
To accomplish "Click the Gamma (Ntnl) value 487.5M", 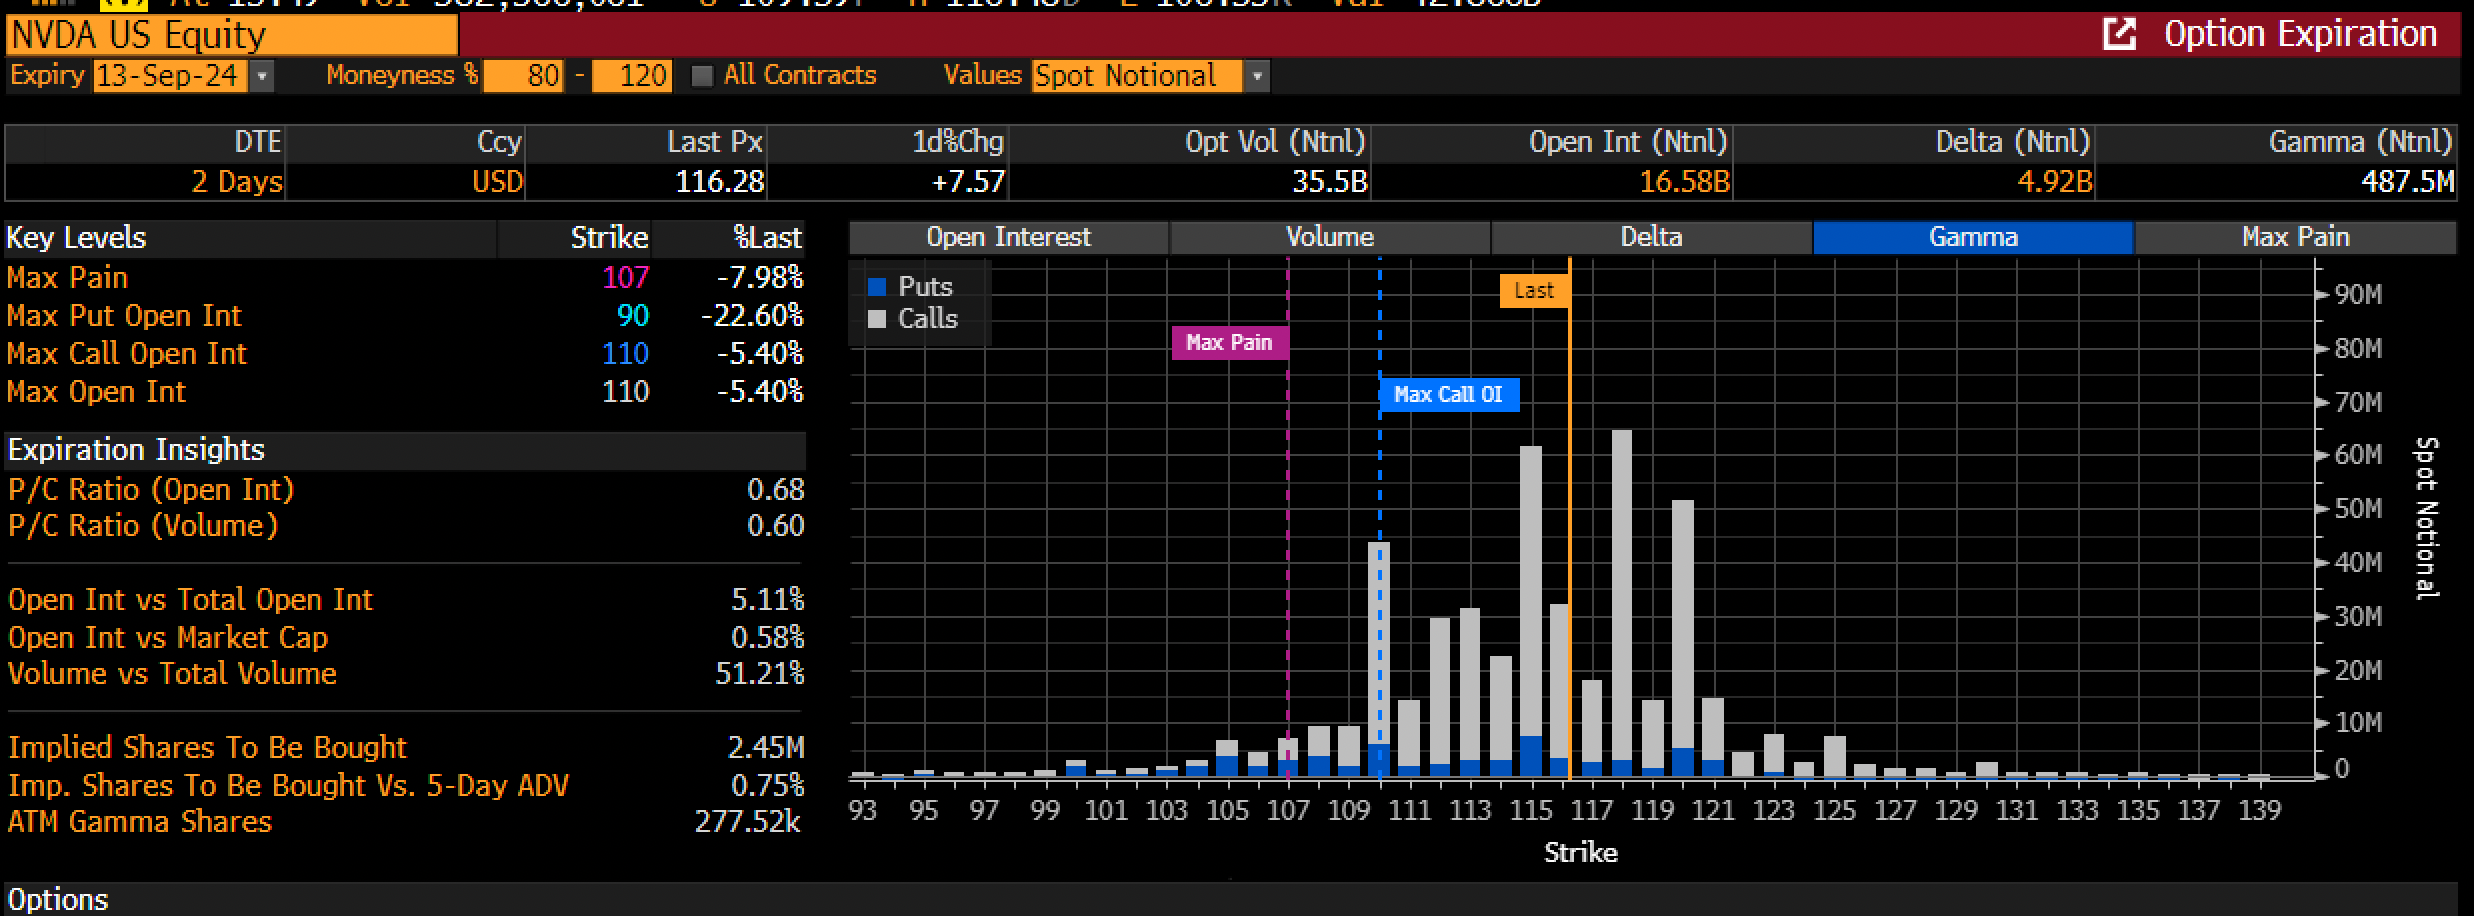I will click(x=2408, y=182).
